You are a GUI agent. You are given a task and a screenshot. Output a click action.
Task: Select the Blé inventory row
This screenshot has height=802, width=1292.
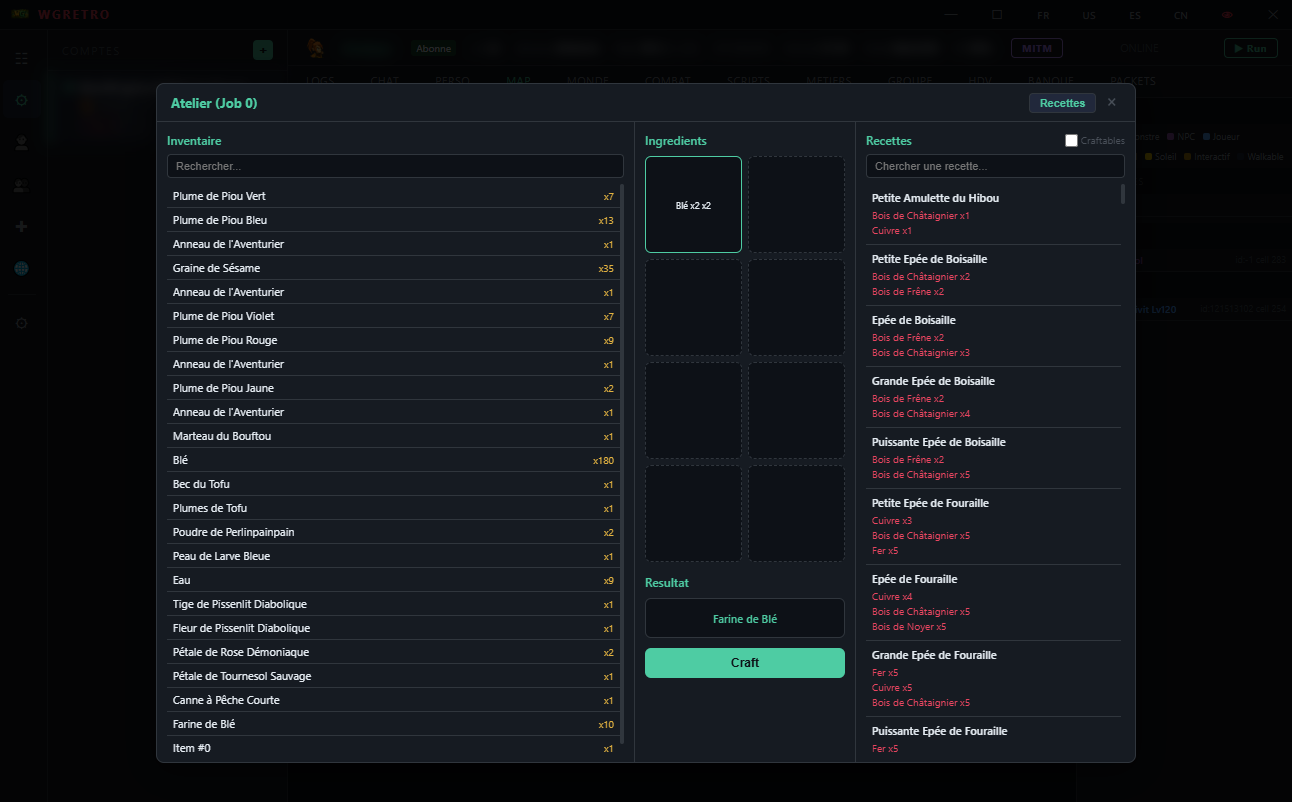pyautogui.click(x=394, y=460)
